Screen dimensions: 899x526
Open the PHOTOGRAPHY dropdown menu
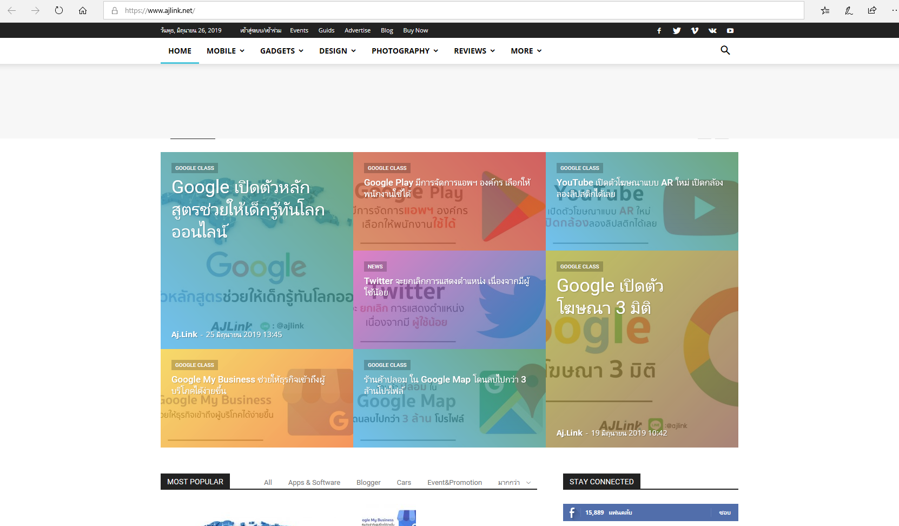(404, 51)
